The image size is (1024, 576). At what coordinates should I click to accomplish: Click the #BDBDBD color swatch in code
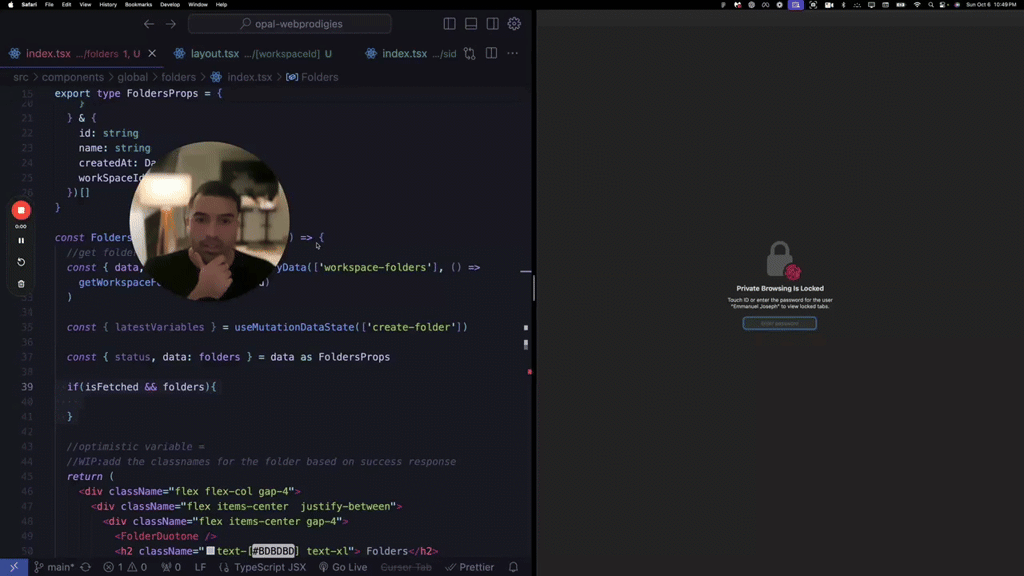click(210, 551)
